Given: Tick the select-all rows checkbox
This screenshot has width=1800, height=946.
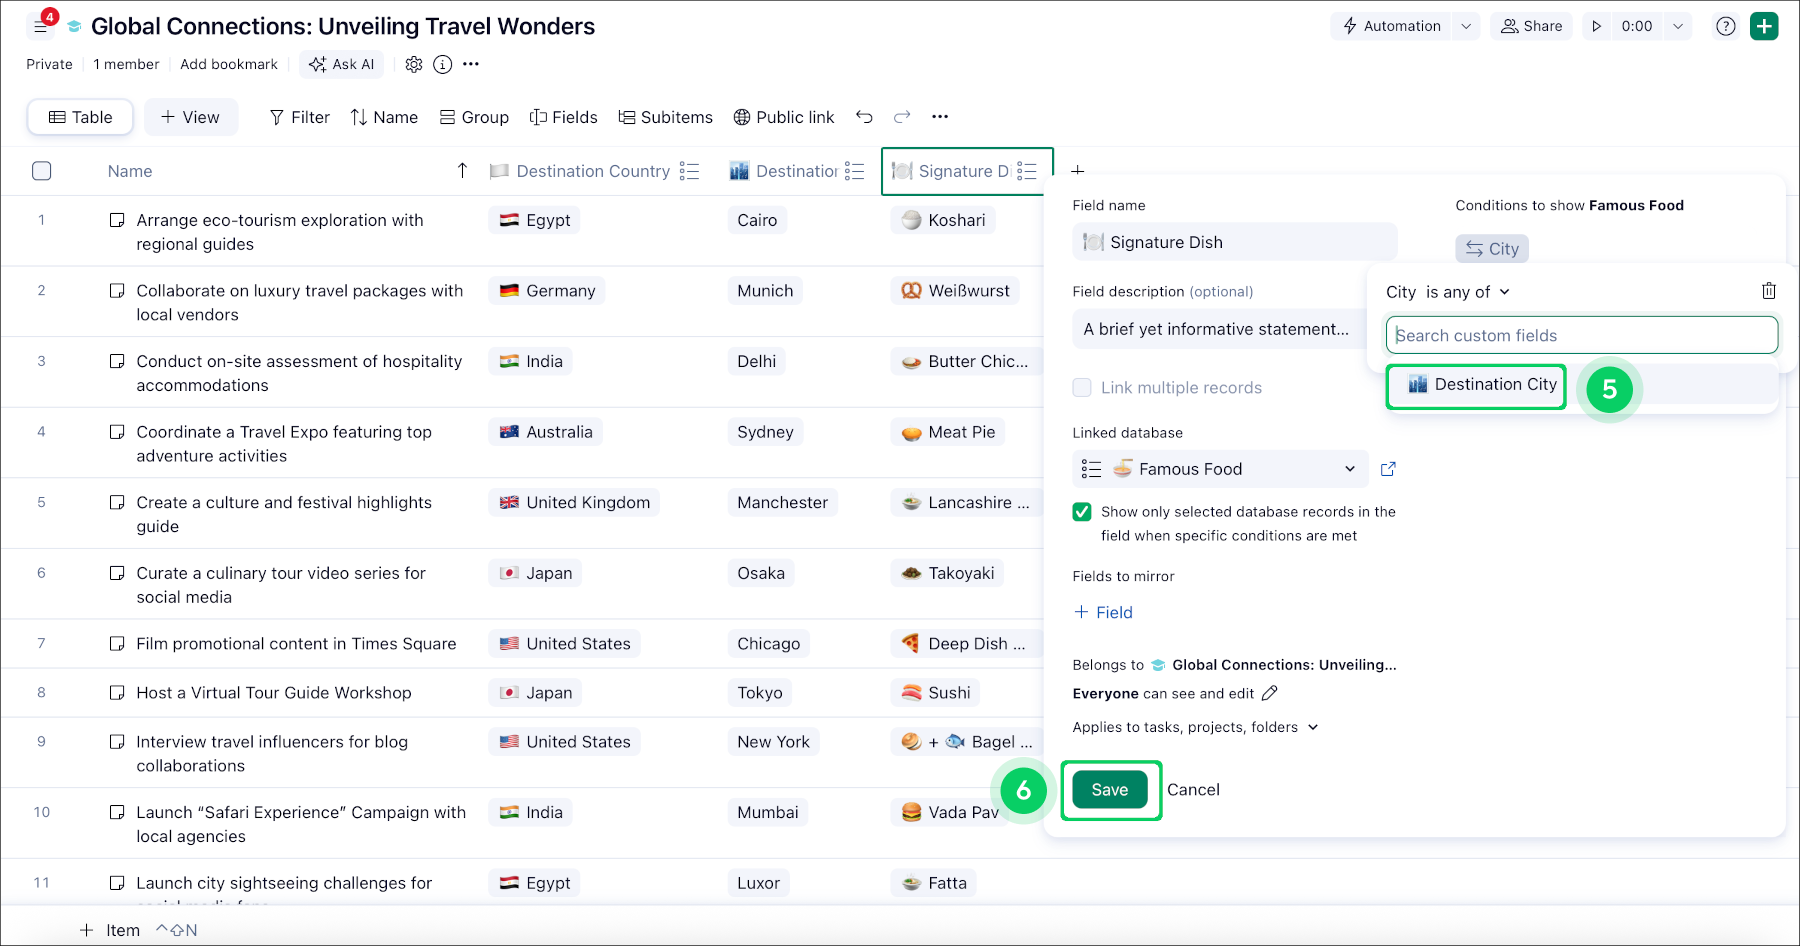Looking at the screenshot, I should click(x=42, y=171).
